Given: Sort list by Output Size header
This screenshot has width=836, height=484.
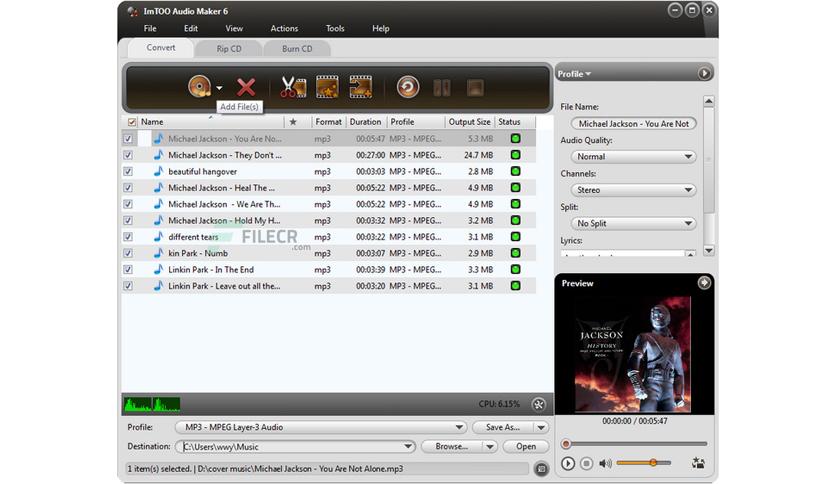Looking at the screenshot, I should point(469,122).
